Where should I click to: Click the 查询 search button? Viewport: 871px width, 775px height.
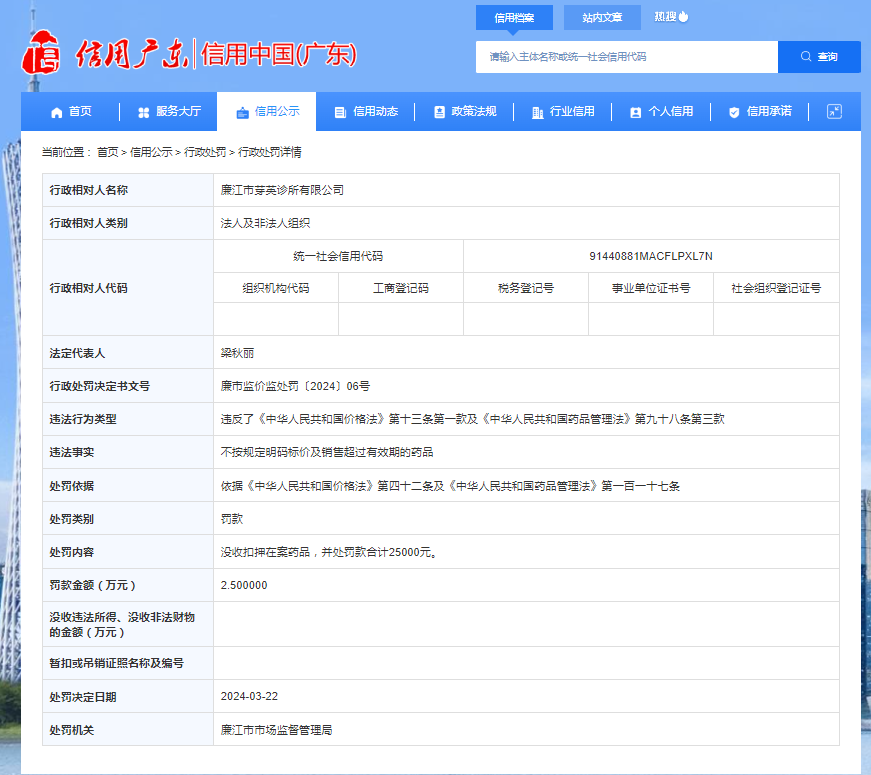click(x=819, y=57)
